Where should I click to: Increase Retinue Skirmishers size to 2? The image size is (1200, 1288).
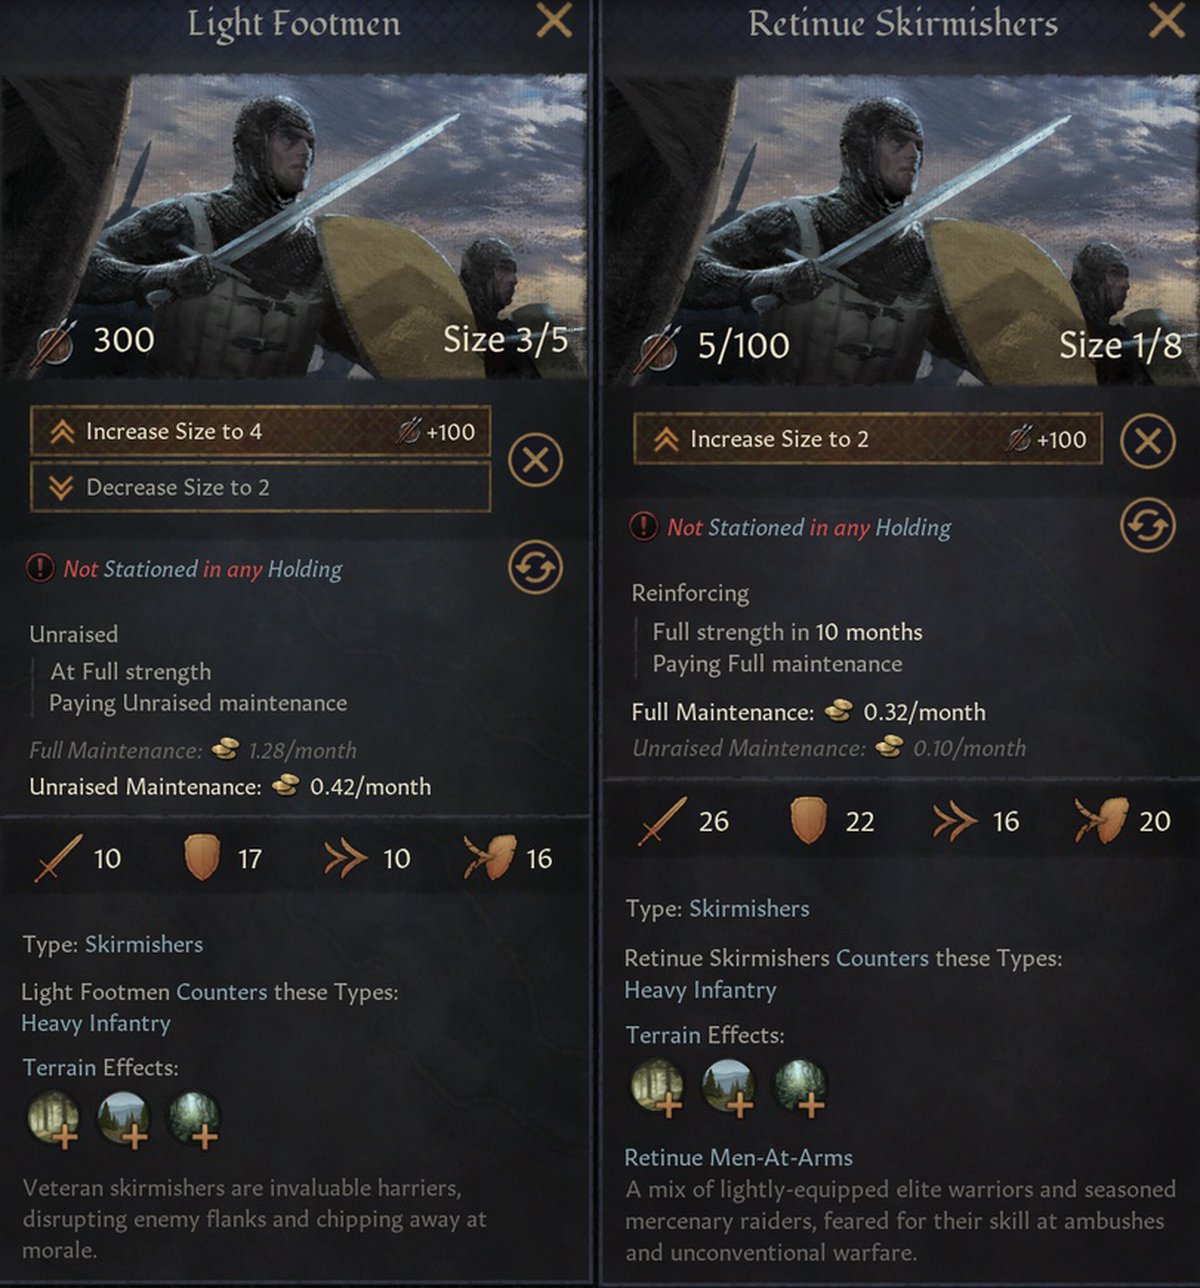click(868, 439)
